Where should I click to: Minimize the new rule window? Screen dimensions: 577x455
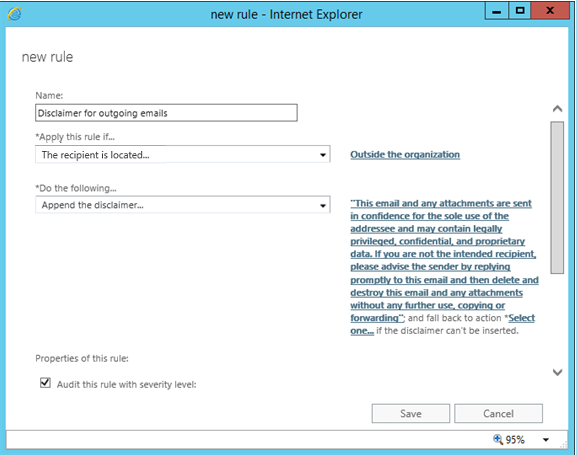tap(497, 11)
